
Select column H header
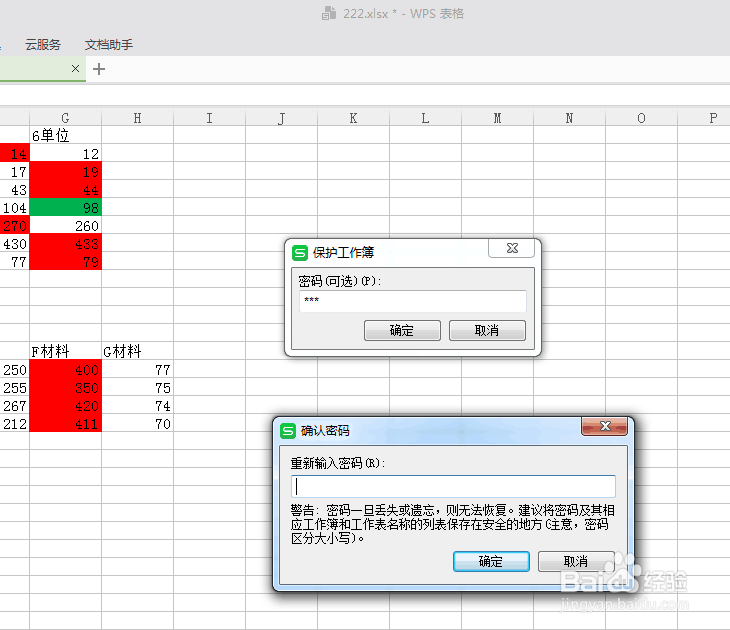pos(137,118)
